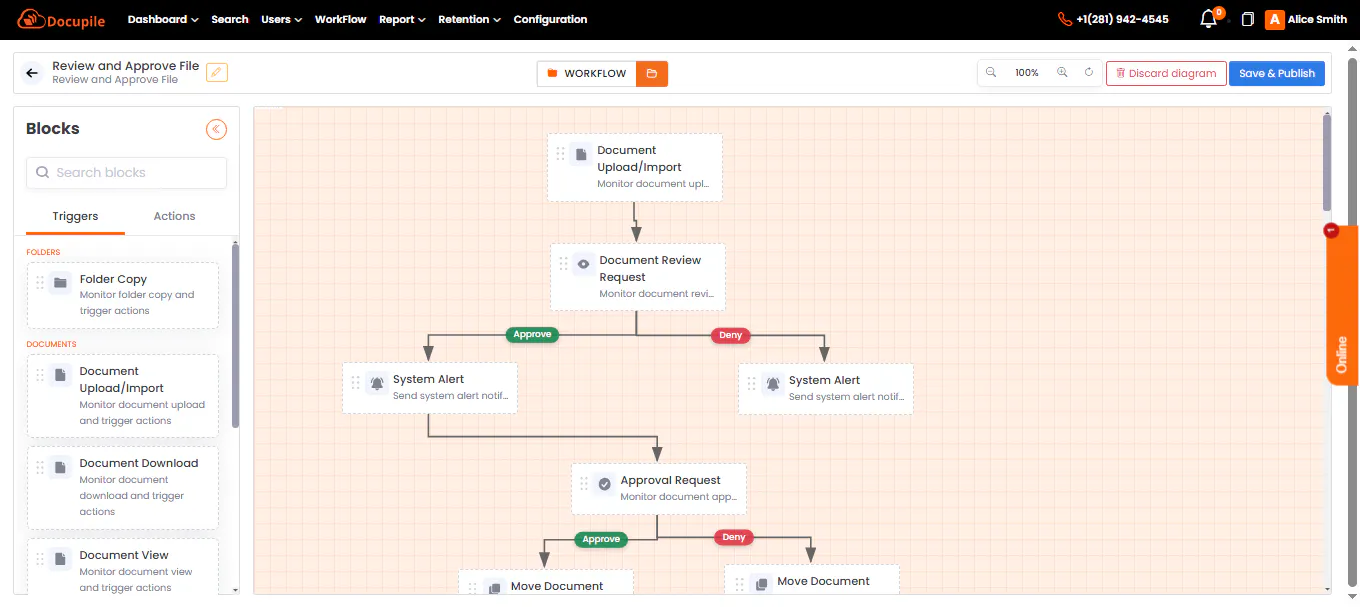Click drag handle of Document Review Request node
Viewport: 1360px width, 607px height.
pyautogui.click(x=563, y=263)
